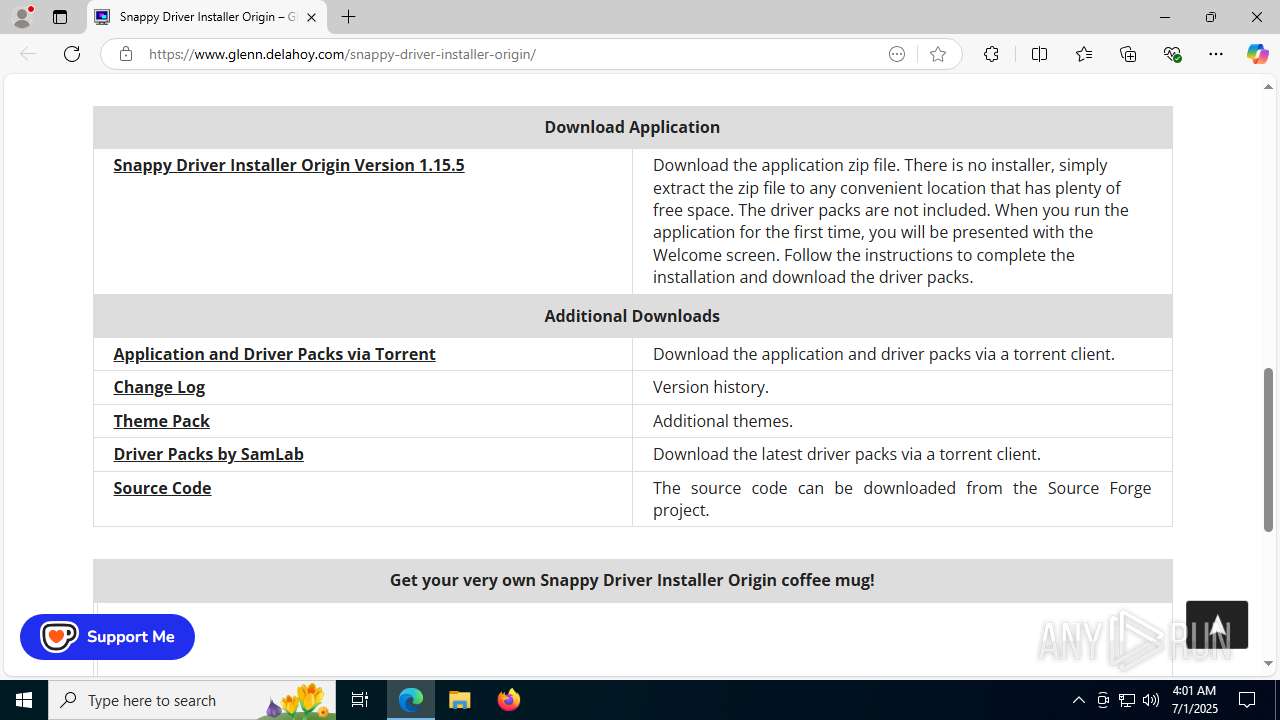This screenshot has height=720, width=1280.
Task: Open Copilot sidebar
Action: tap(1257, 54)
